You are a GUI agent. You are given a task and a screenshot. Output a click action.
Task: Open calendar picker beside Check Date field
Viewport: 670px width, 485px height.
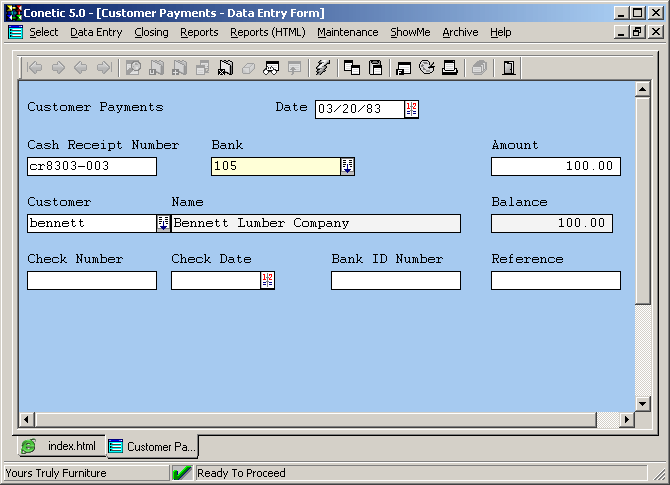coord(267,281)
